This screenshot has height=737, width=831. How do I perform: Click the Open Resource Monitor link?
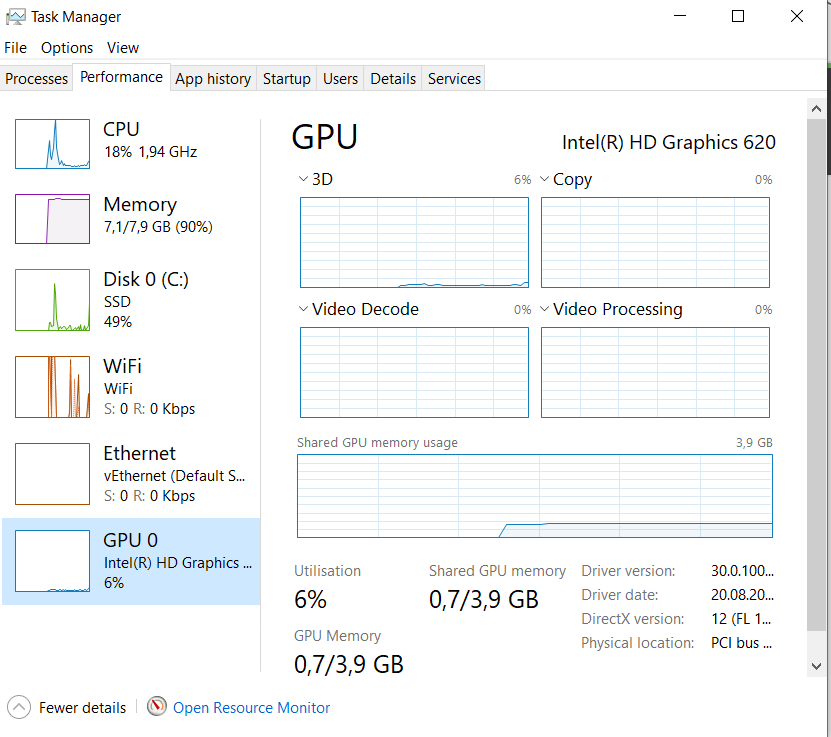click(x=252, y=708)
